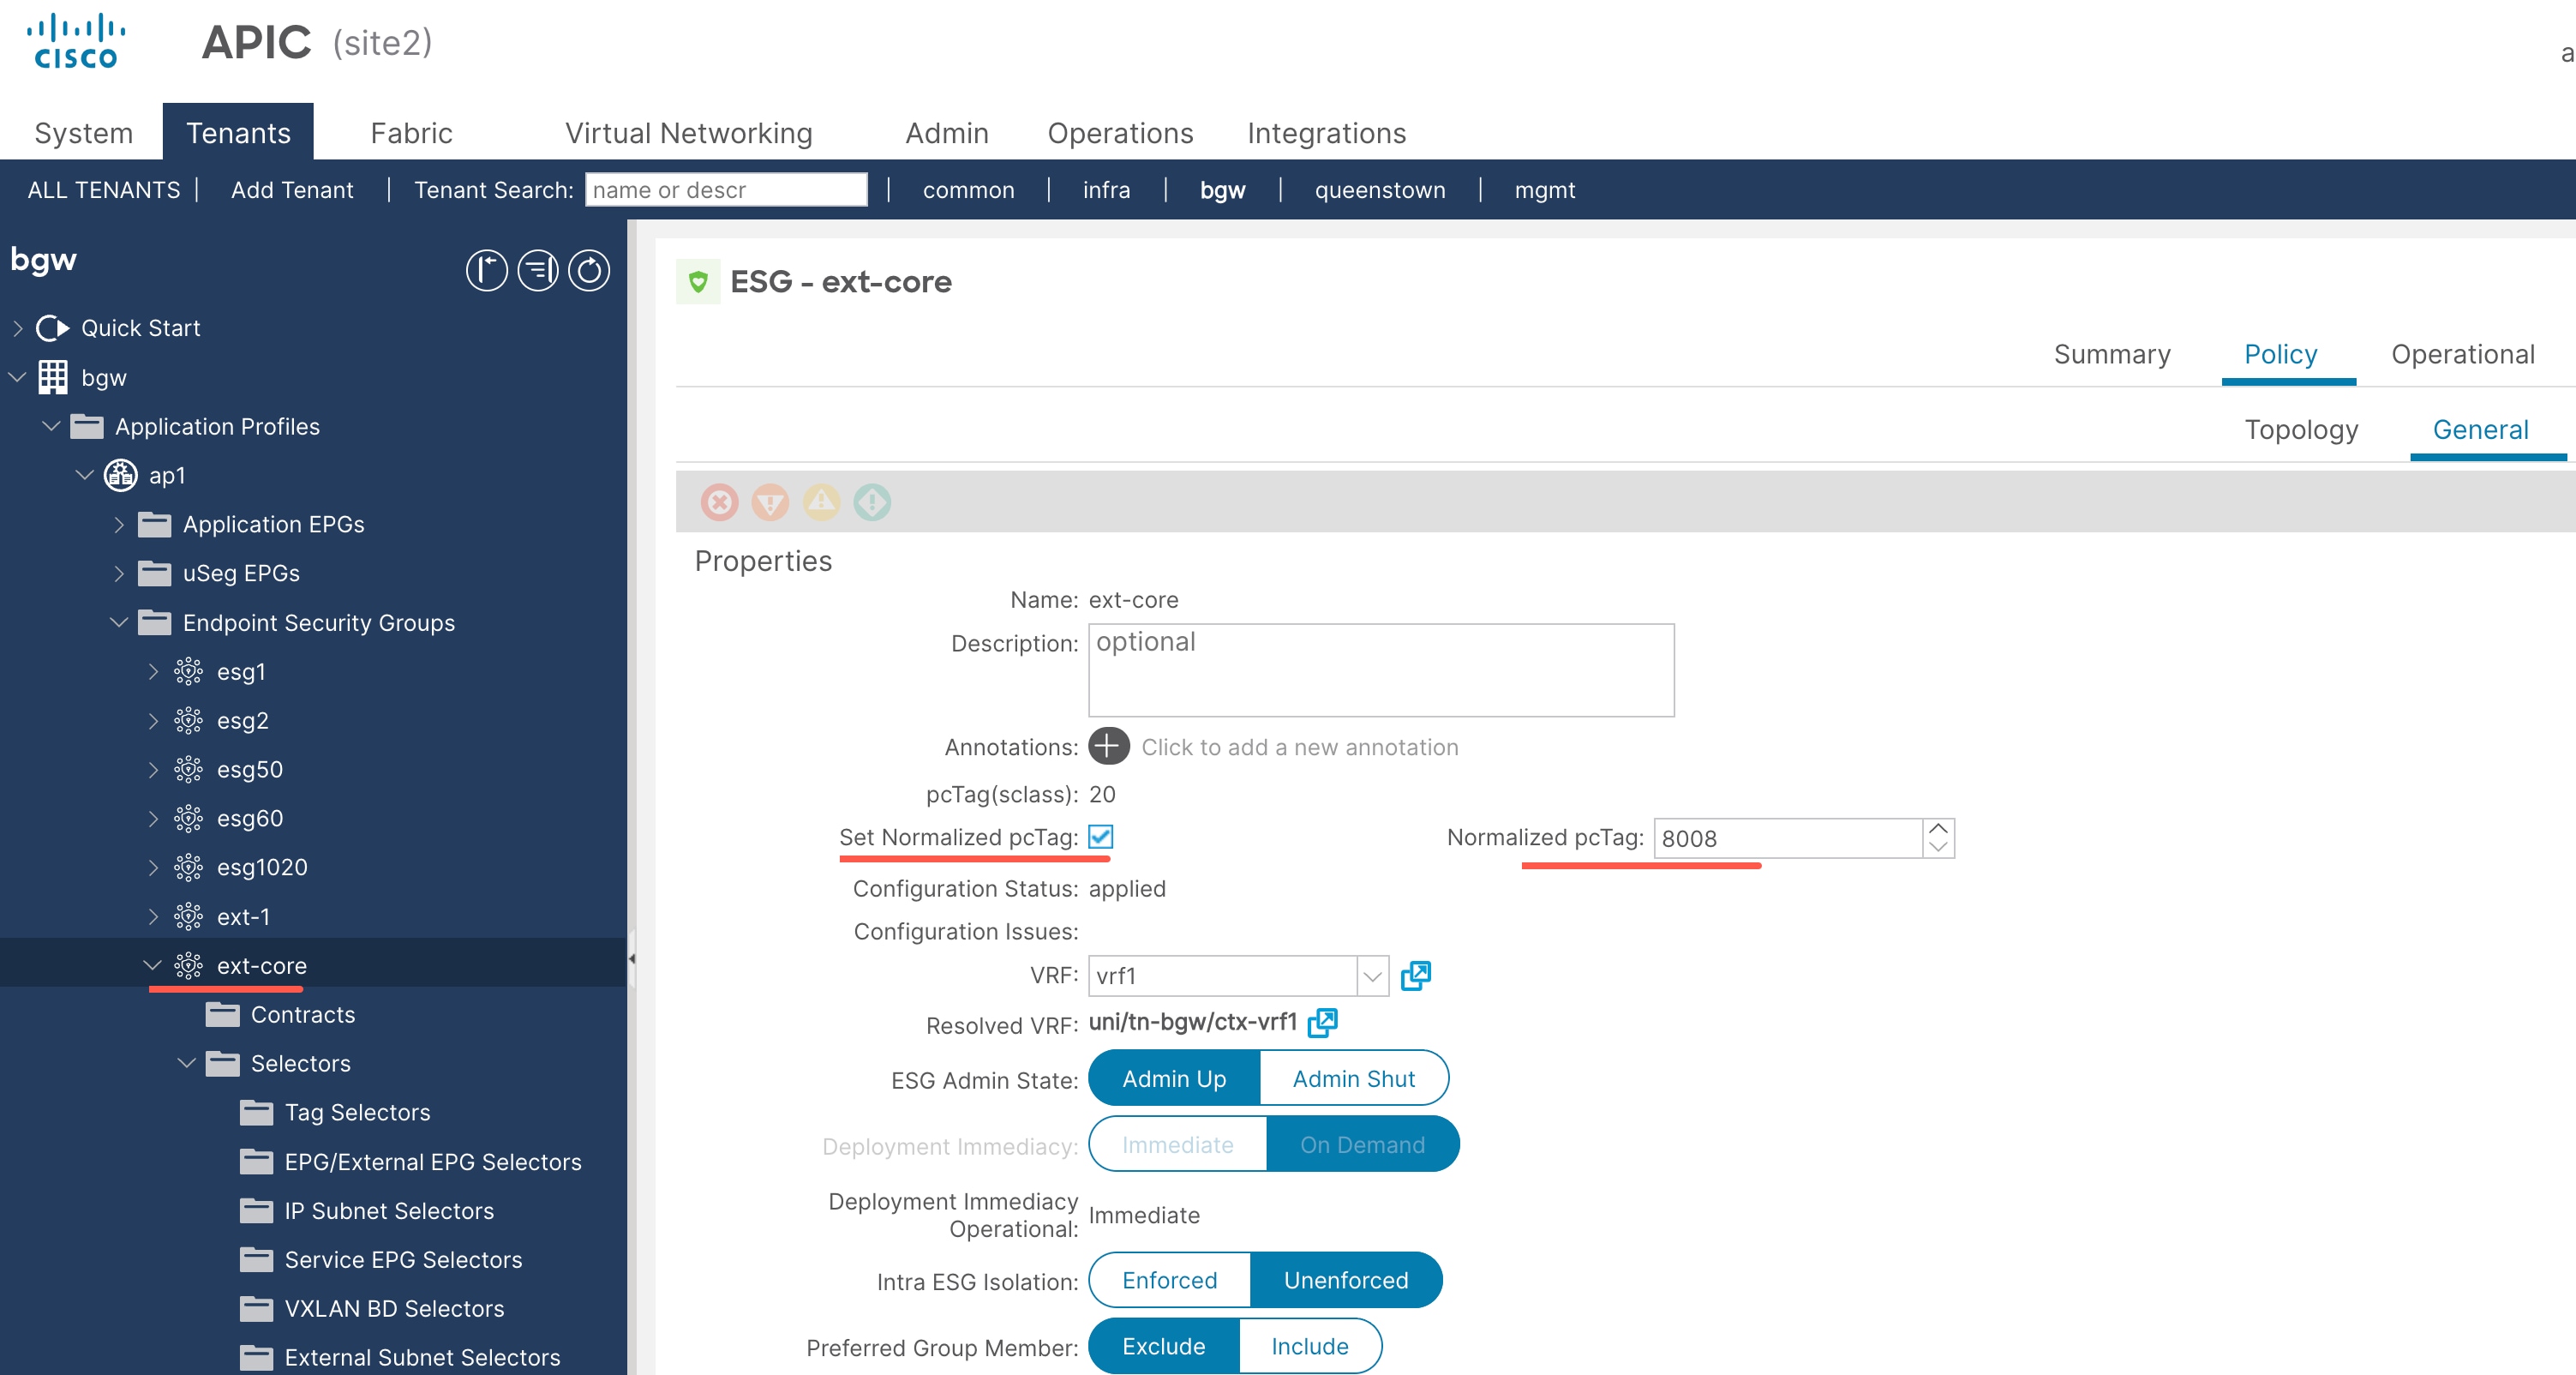Open the Virtual Networking tab
Screen dimensions: 2576x1375
point(688,132)
